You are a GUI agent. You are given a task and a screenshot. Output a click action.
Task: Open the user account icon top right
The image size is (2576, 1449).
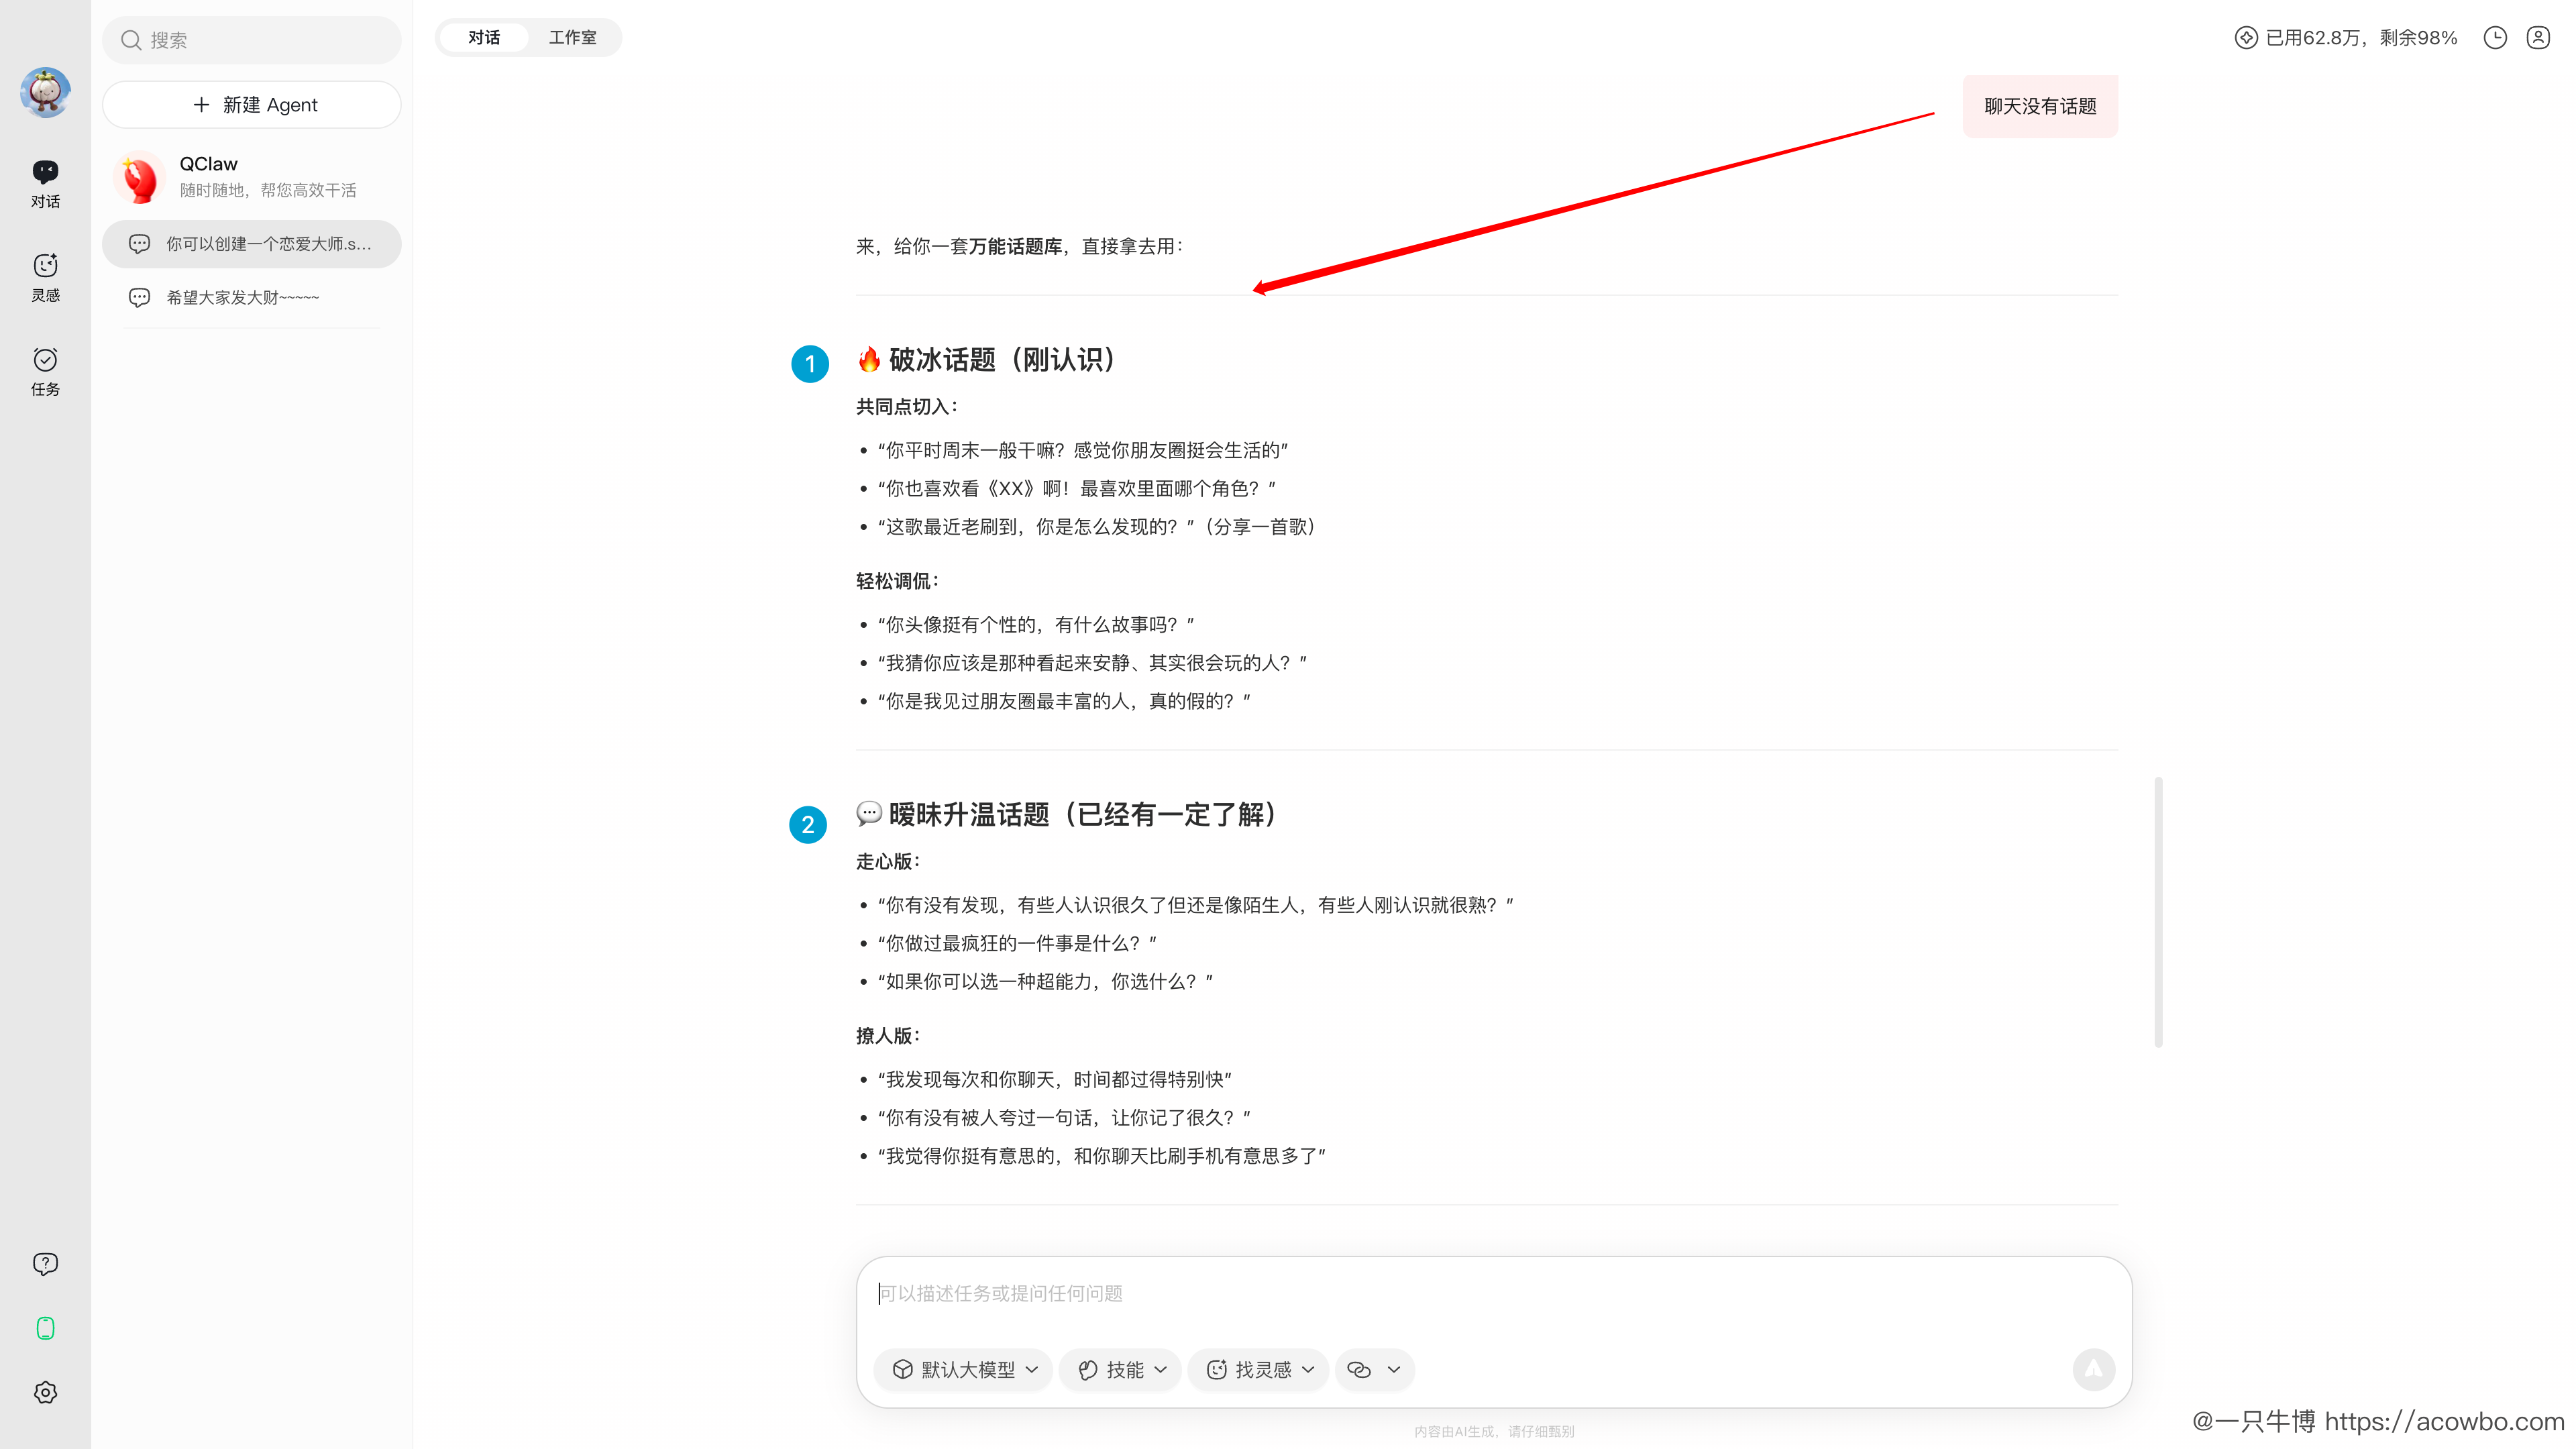point(2538,38)
